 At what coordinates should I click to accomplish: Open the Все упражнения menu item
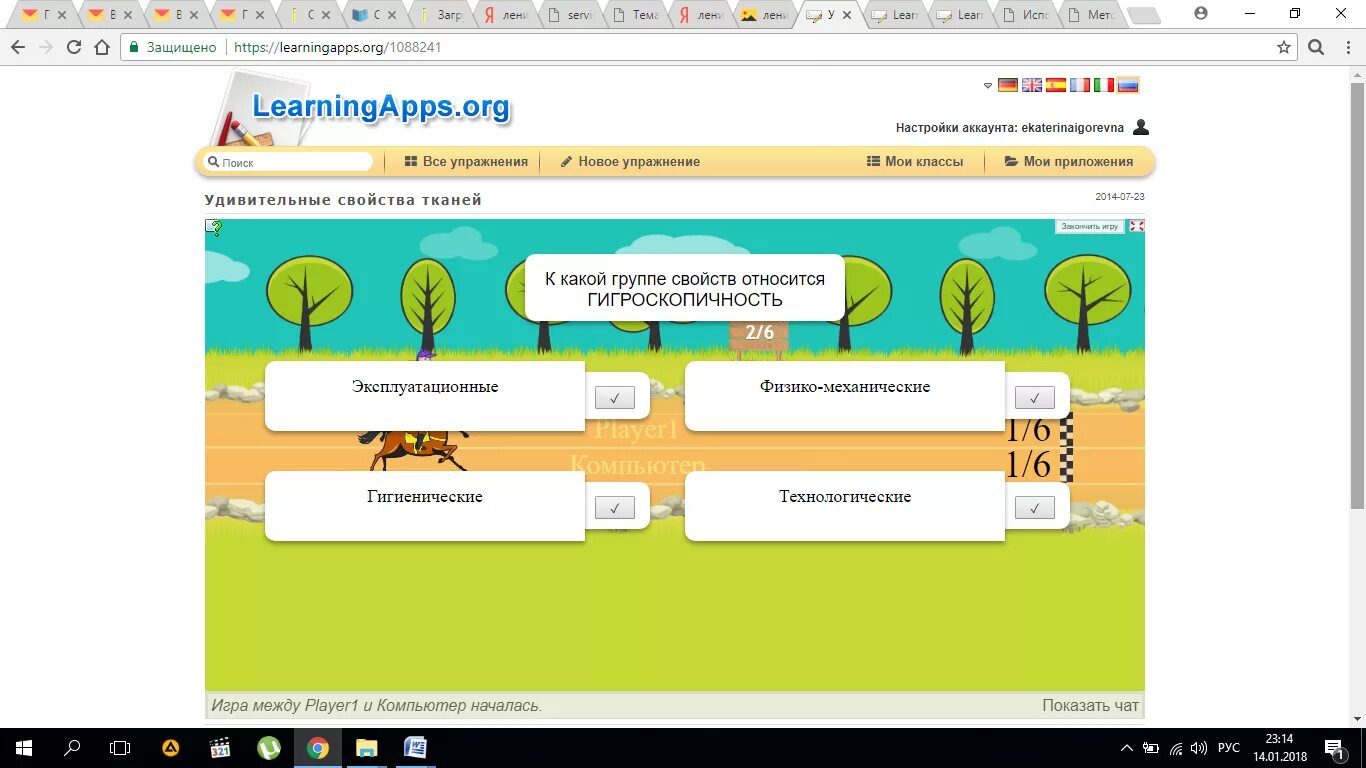click(x=466, y=162)
